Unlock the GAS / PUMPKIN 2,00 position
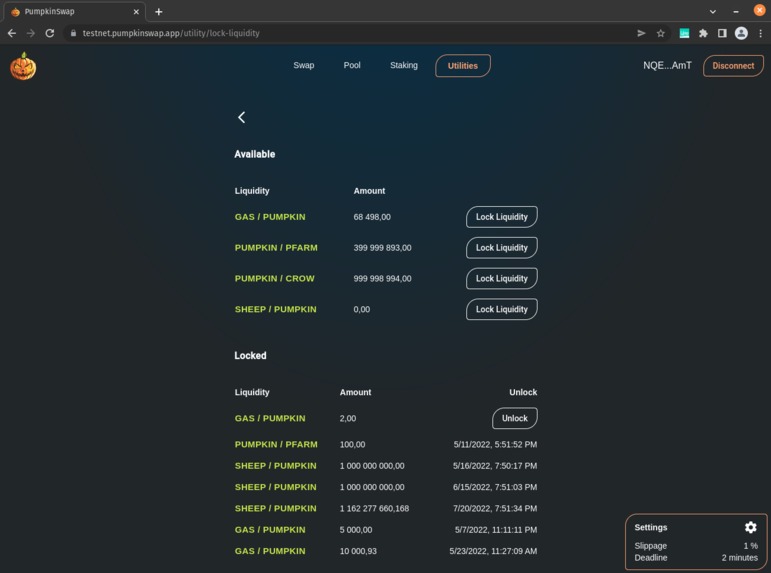The width and height of the screenshot is (771, 573). point(514,418)
